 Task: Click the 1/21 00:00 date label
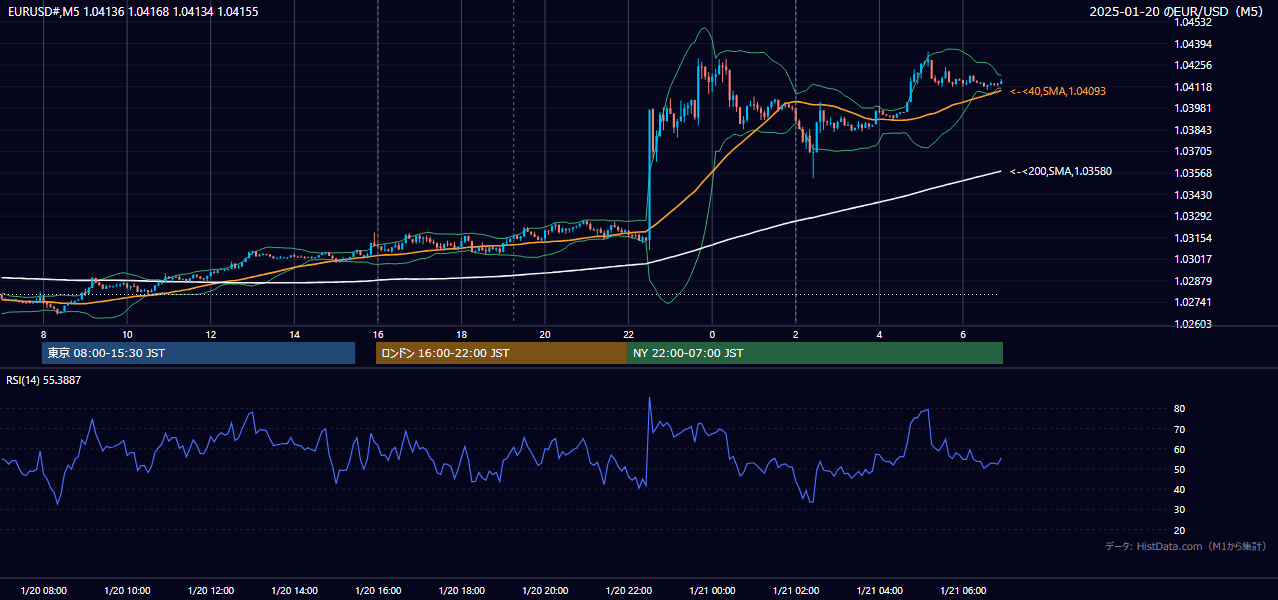711,591
